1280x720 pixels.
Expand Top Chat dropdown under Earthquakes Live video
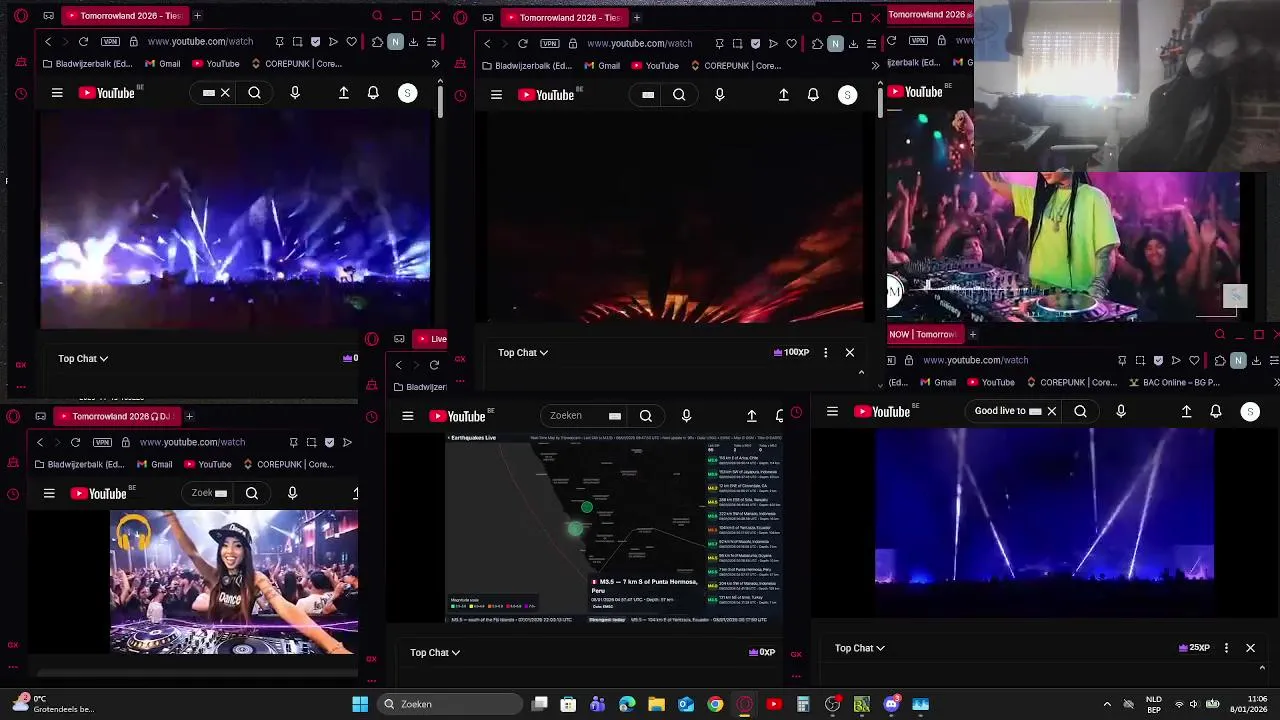pos(435,652)
